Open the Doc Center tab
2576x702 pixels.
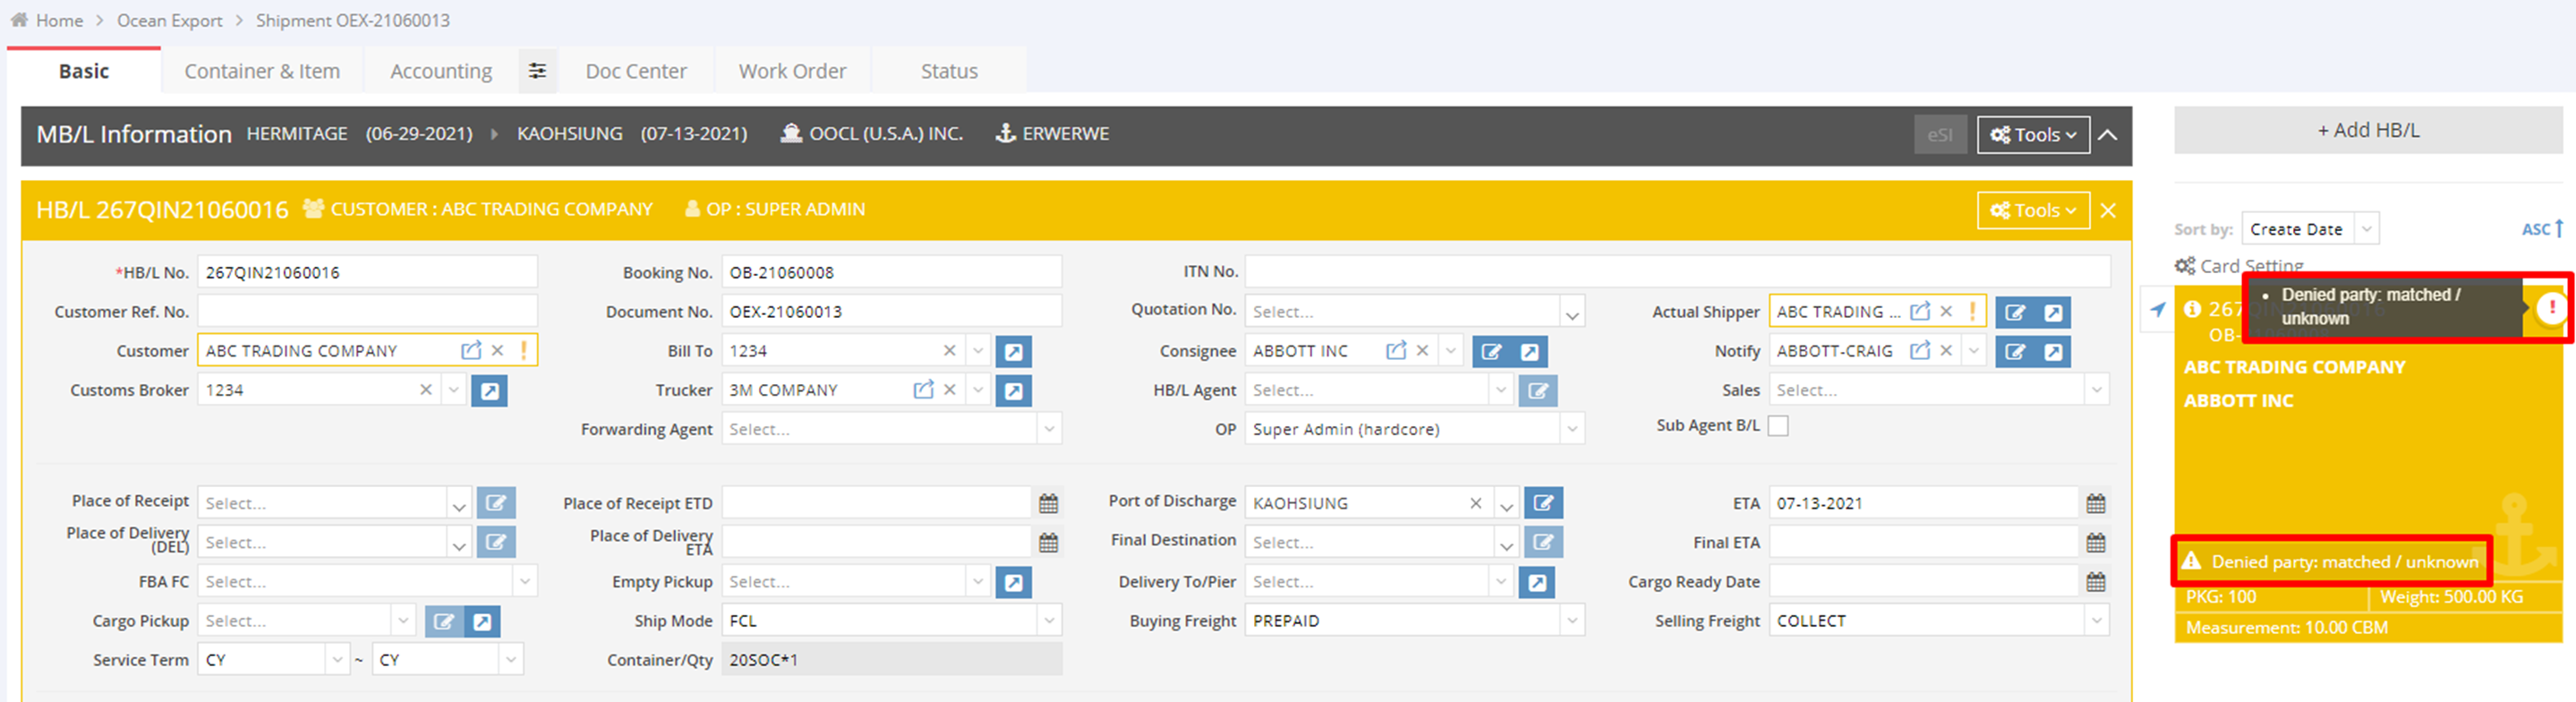click(x=636, y=71)
